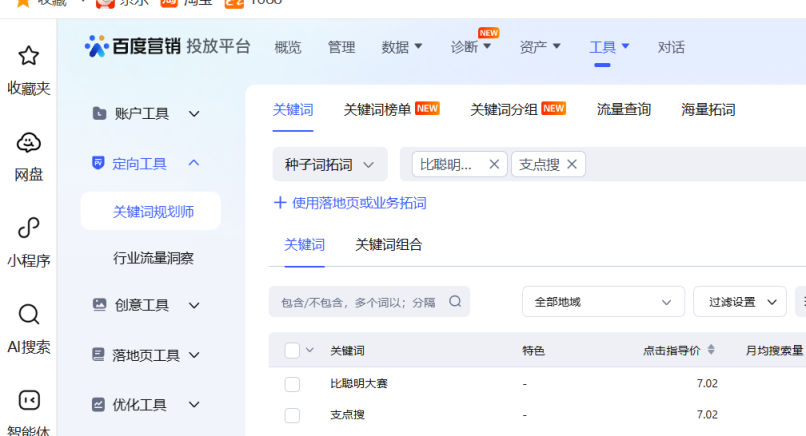This screenshot has width=806, height=436.
Task: Expand the 账户工具 chevron
Action: tap(194, 114)
